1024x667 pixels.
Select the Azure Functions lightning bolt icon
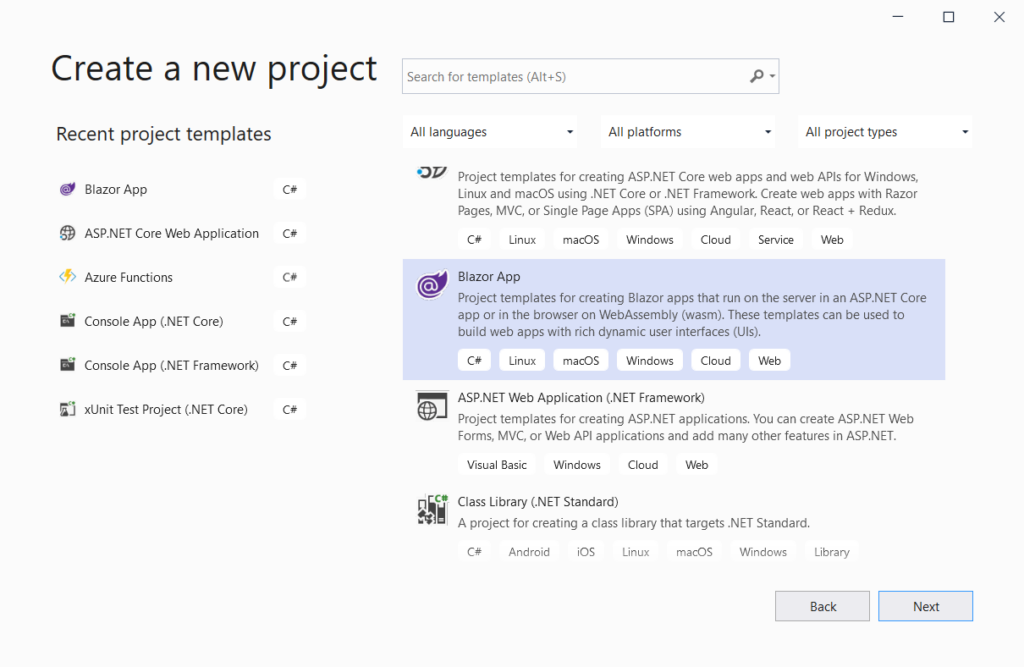(68, 276)
